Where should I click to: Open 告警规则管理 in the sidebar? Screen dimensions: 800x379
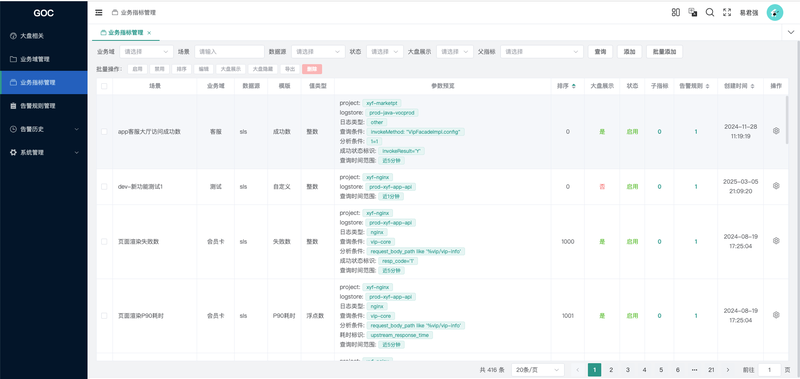coord(44,106)
